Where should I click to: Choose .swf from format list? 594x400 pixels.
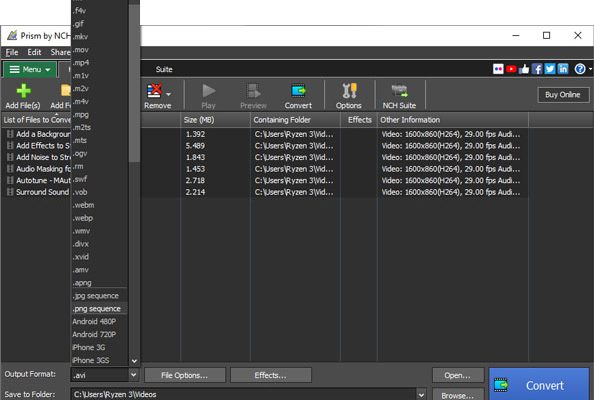coord(100,179)
